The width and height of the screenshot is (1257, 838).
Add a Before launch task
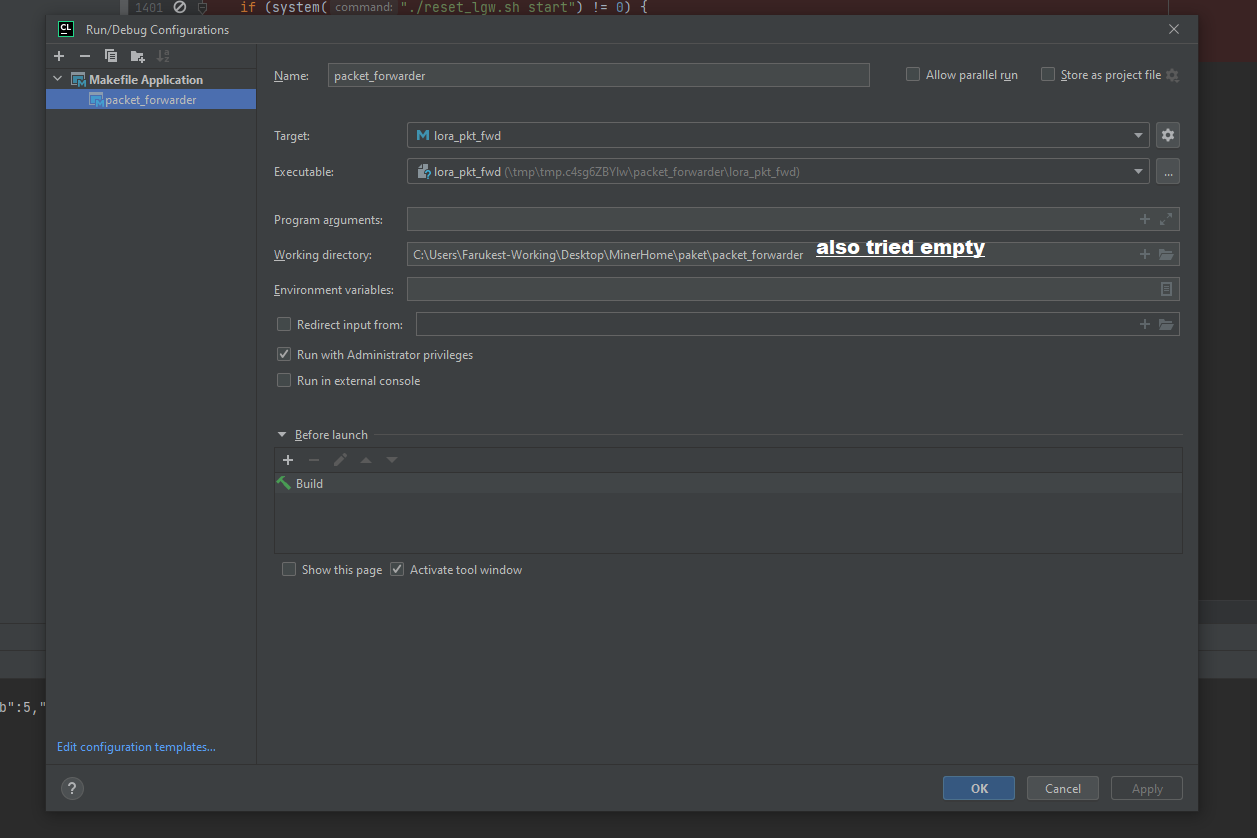point(288,460)
